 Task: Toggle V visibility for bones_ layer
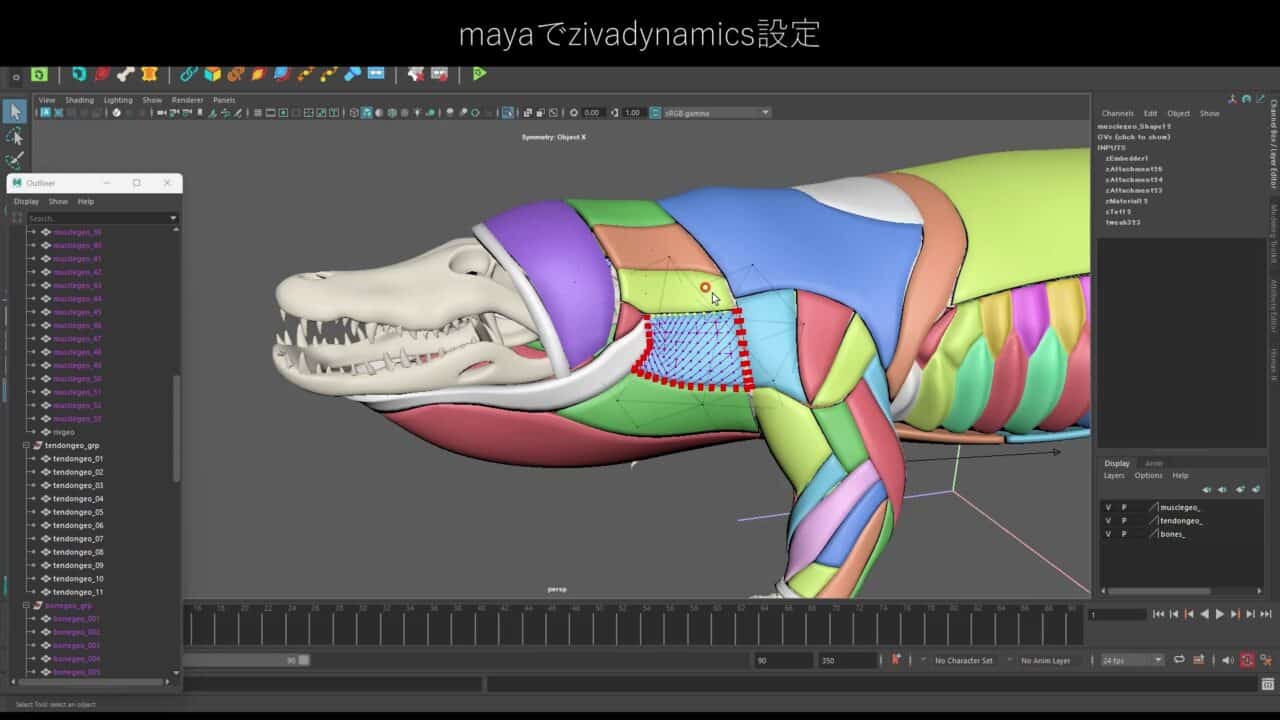(1108, 534)
